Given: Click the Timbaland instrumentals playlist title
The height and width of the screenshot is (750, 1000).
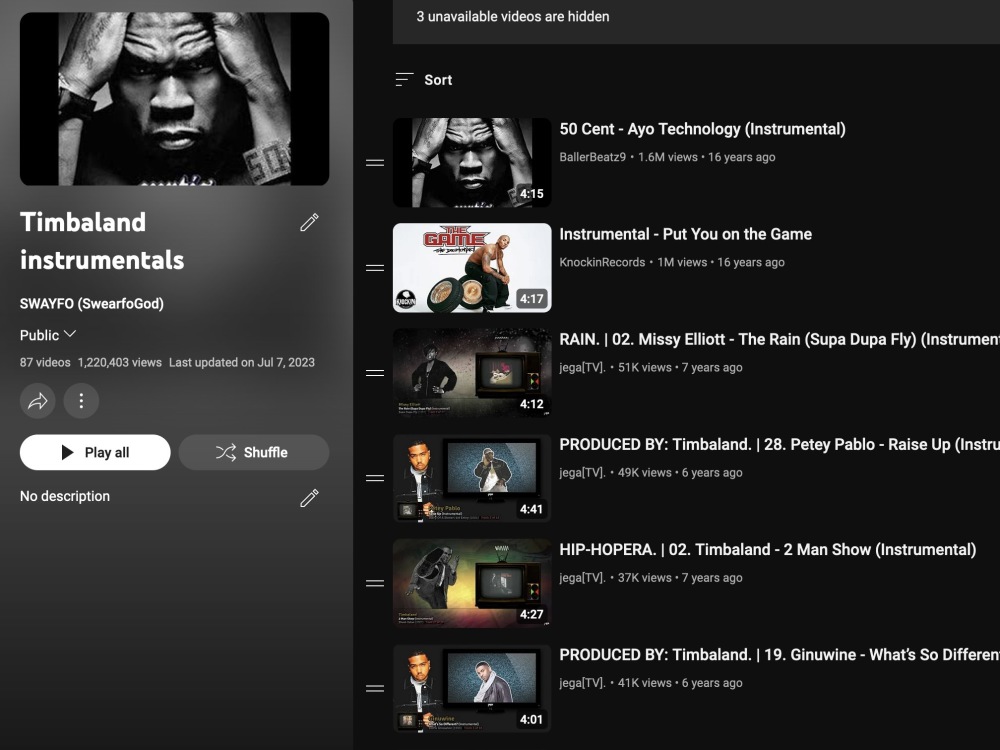Looking at the screenshot, I should coord(102,241).
